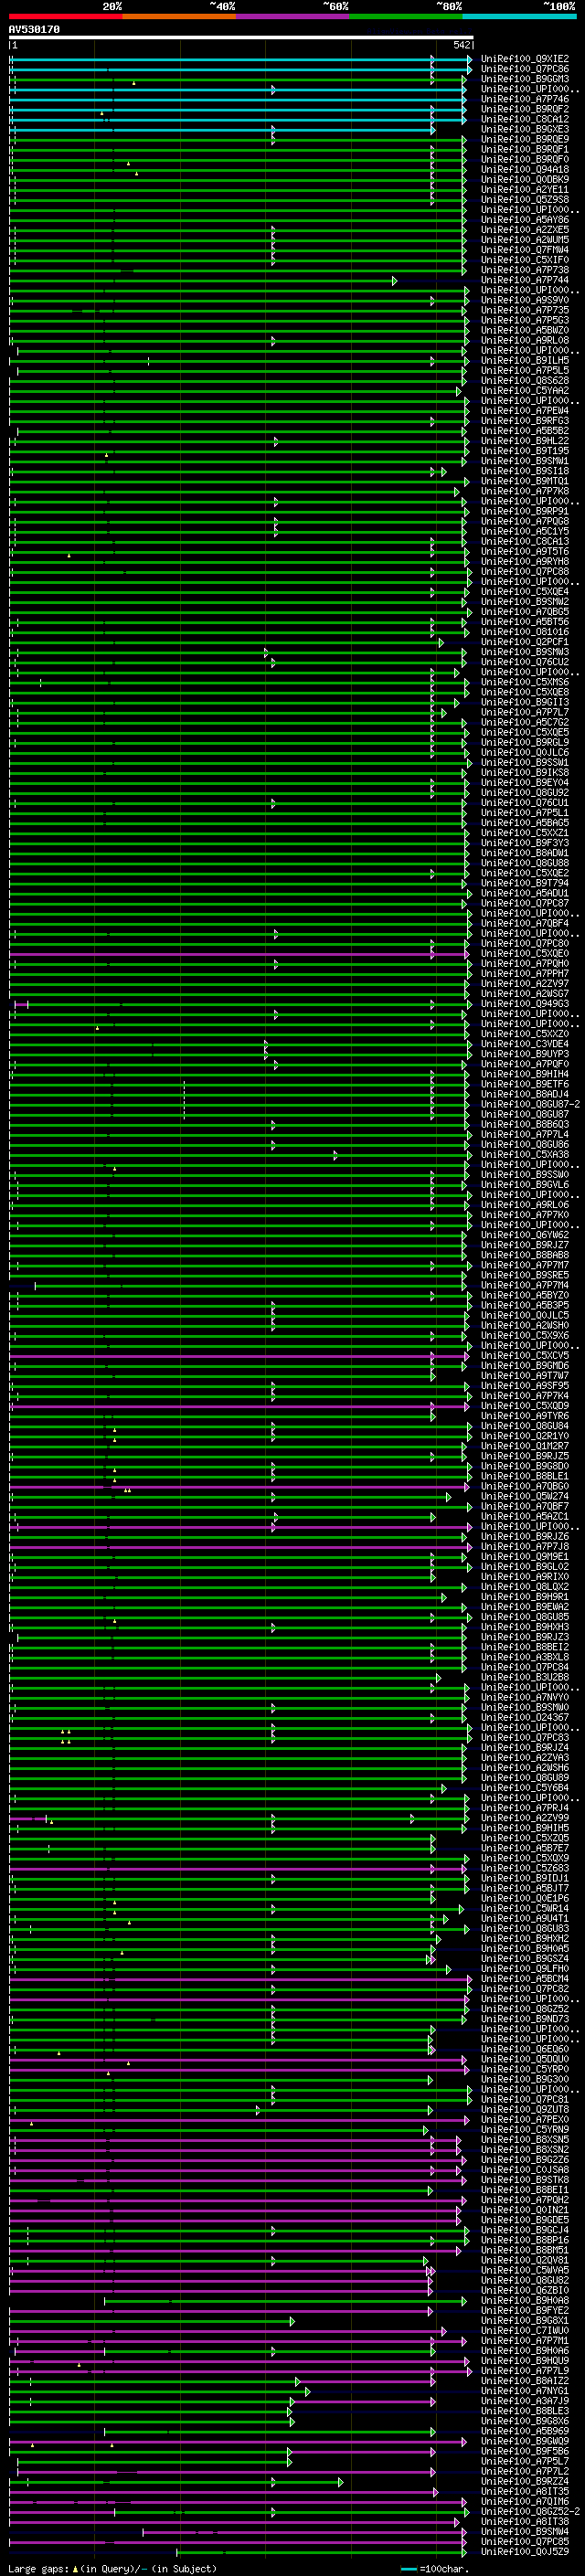
Task: Select hit UniRef100_A7QBG0
Action: (525, 1487)
